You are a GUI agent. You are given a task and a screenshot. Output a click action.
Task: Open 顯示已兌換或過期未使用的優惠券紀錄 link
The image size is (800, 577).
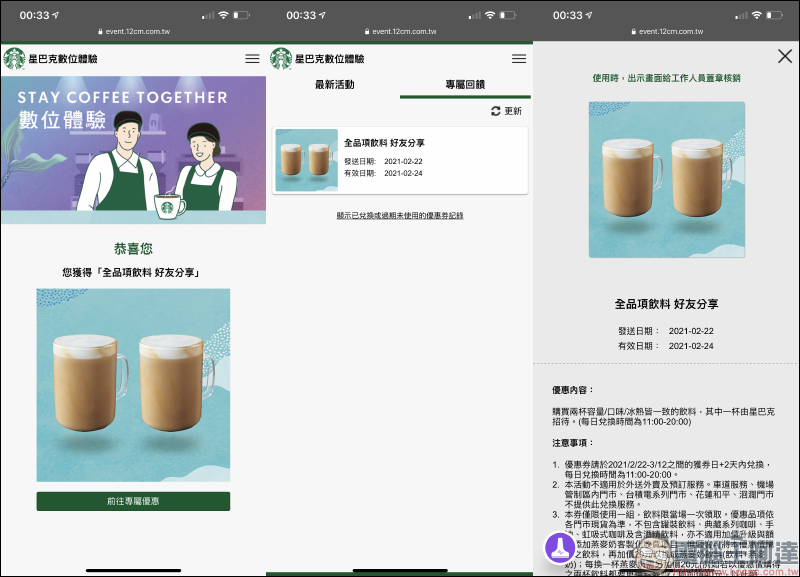[x=400, y=215]
